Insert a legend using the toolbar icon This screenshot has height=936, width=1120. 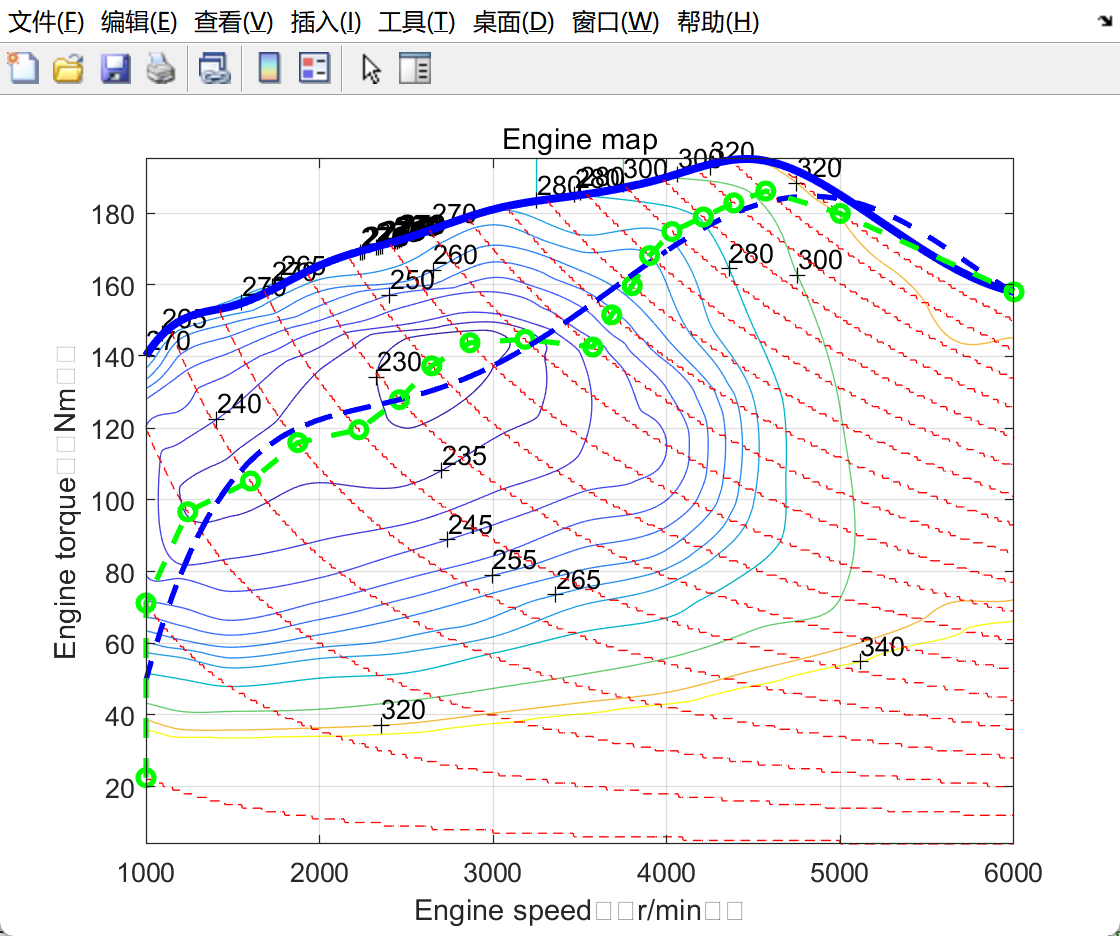(x=315, y=69)
